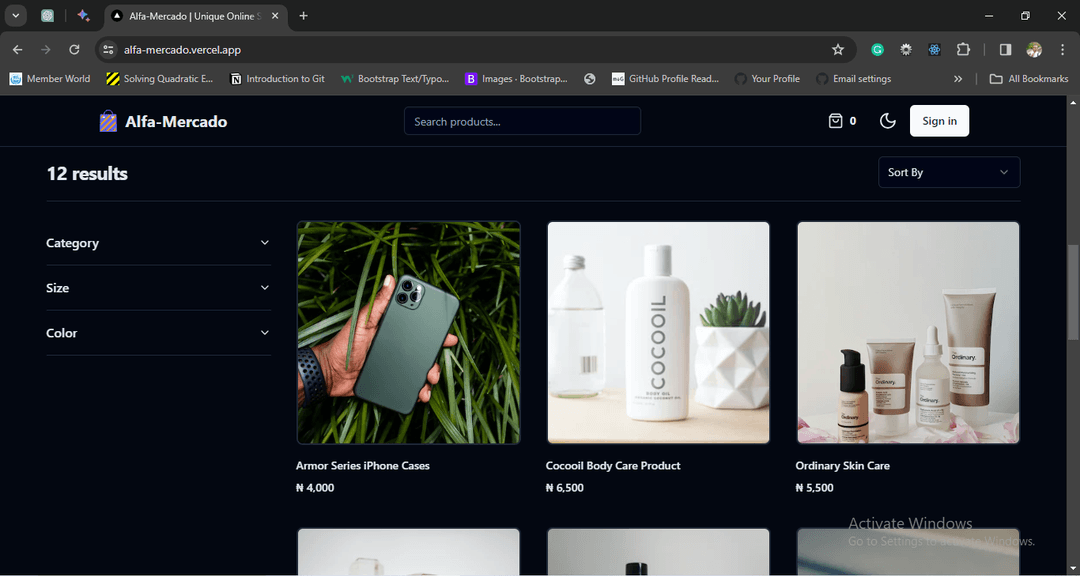View site information icon in address bar
Viewport: 1080px width, 576px height.
point(107,50)
